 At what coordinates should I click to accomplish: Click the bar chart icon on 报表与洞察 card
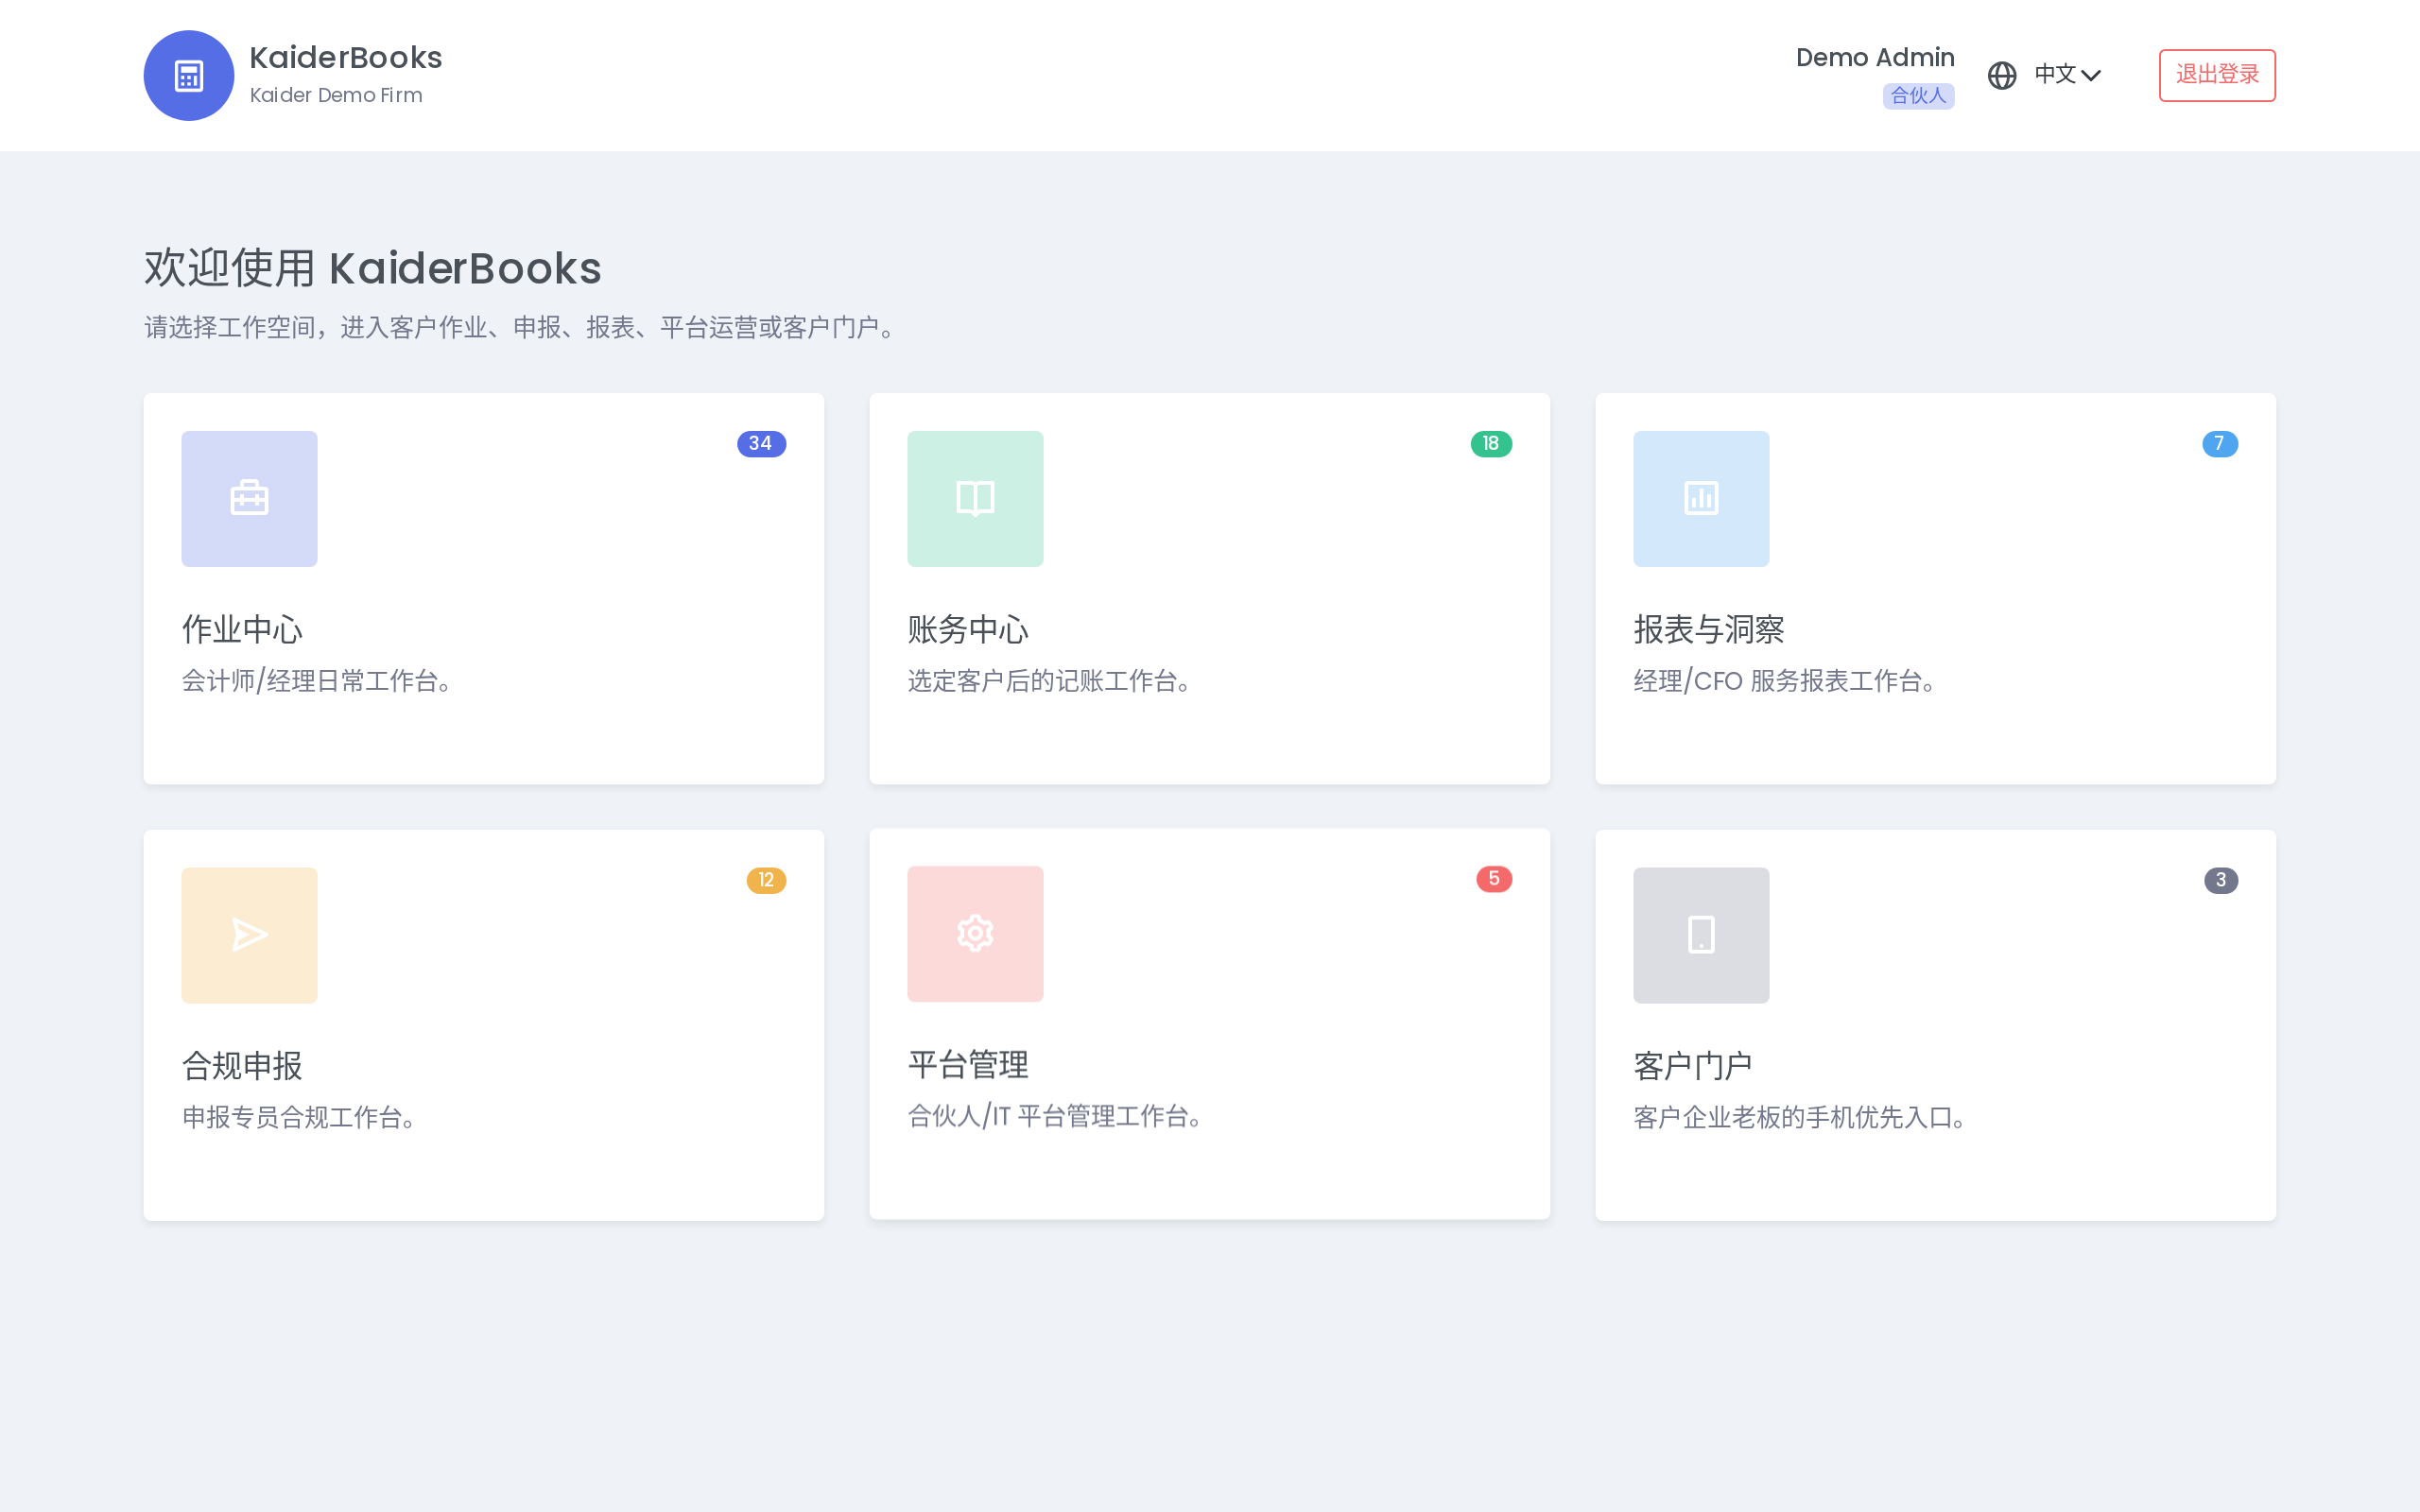[1701, 498]
